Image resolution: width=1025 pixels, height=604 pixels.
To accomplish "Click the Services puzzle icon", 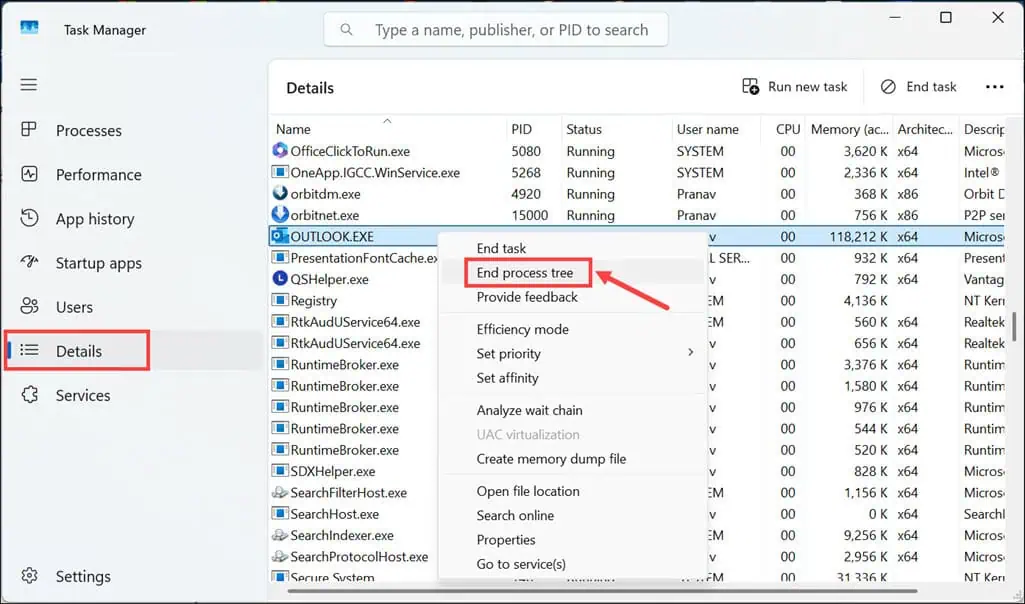I will coord(29,394).
